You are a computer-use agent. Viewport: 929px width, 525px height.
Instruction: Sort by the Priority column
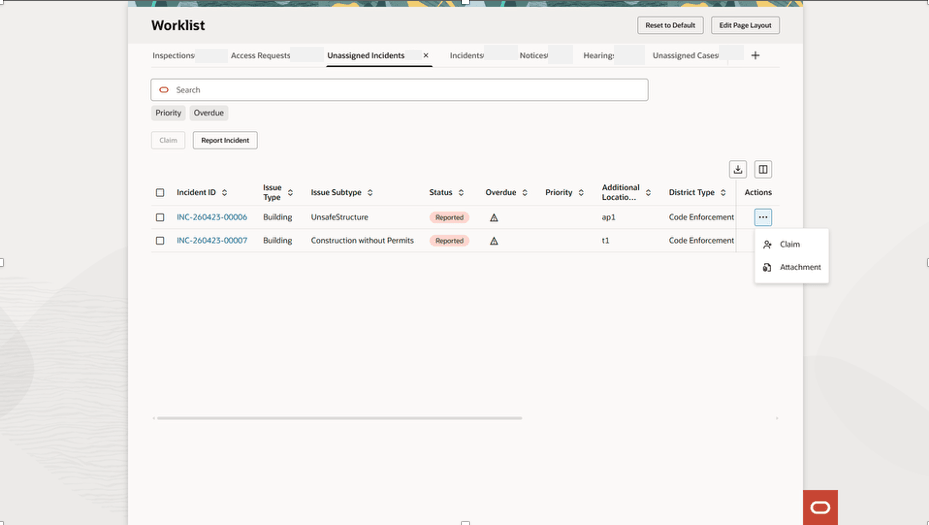coord(581,193)
